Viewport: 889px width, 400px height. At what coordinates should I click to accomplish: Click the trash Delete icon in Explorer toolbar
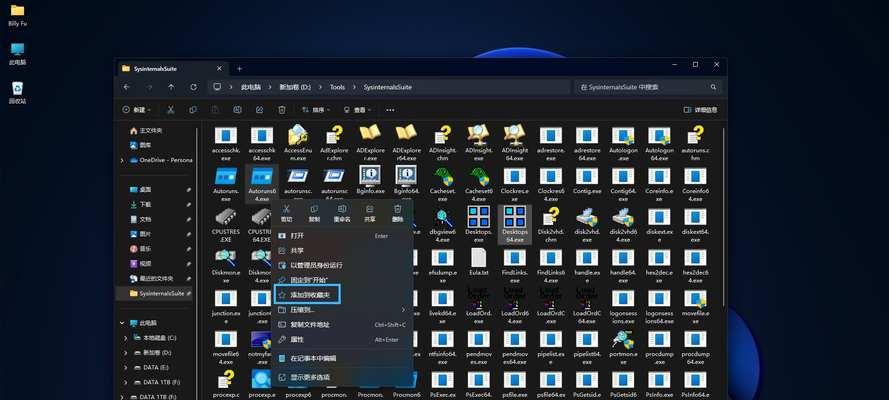coord(282,110)
